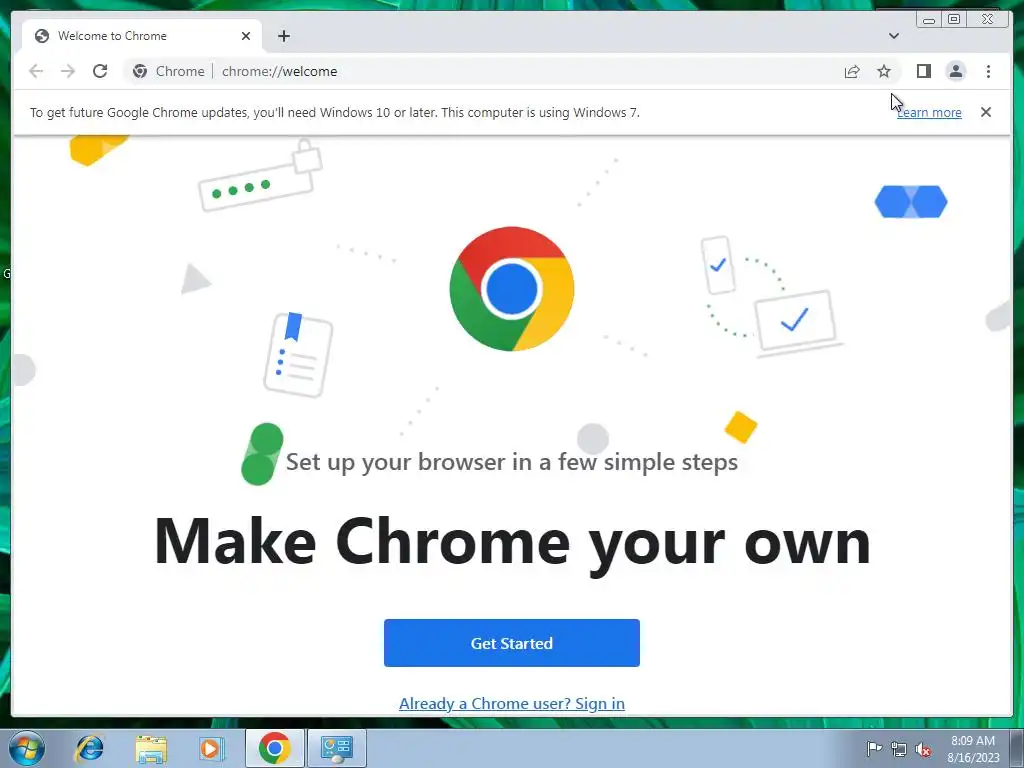Screen dimensions: 1024x768
Task: Click the large Chrome logo
Action: tap(512, 289)
